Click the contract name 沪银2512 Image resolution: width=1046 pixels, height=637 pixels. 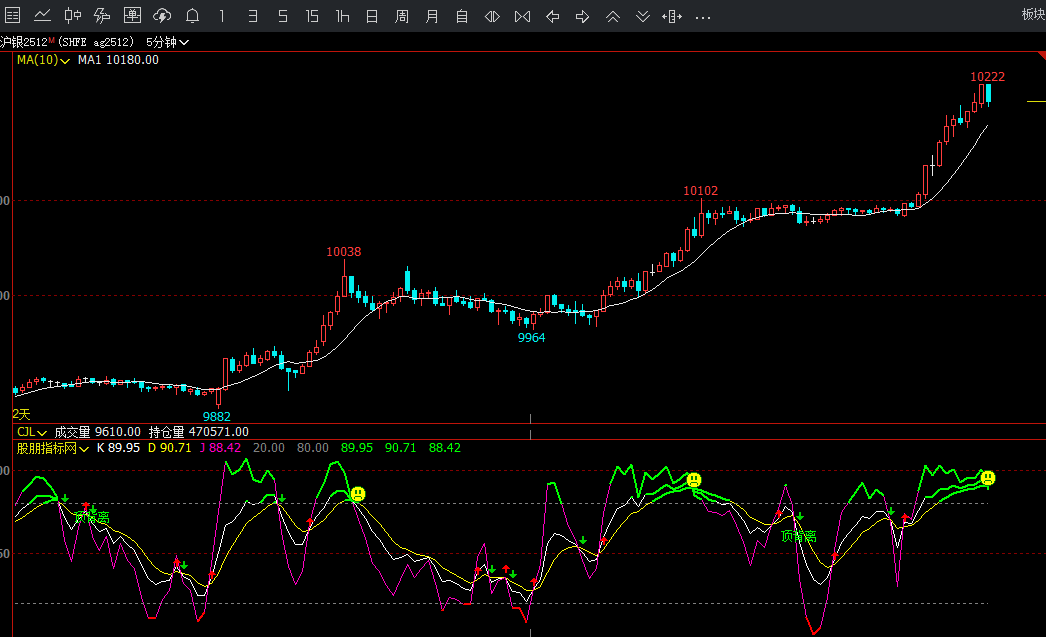[25, 42]
